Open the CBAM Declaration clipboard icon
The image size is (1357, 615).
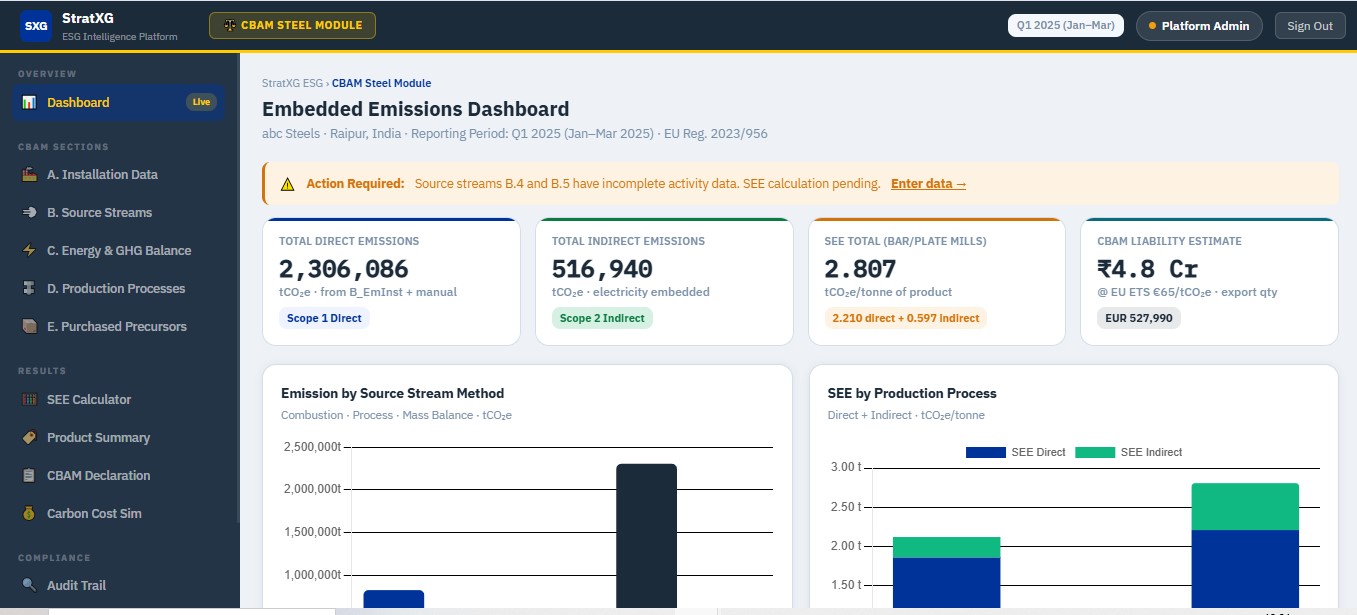29,475
